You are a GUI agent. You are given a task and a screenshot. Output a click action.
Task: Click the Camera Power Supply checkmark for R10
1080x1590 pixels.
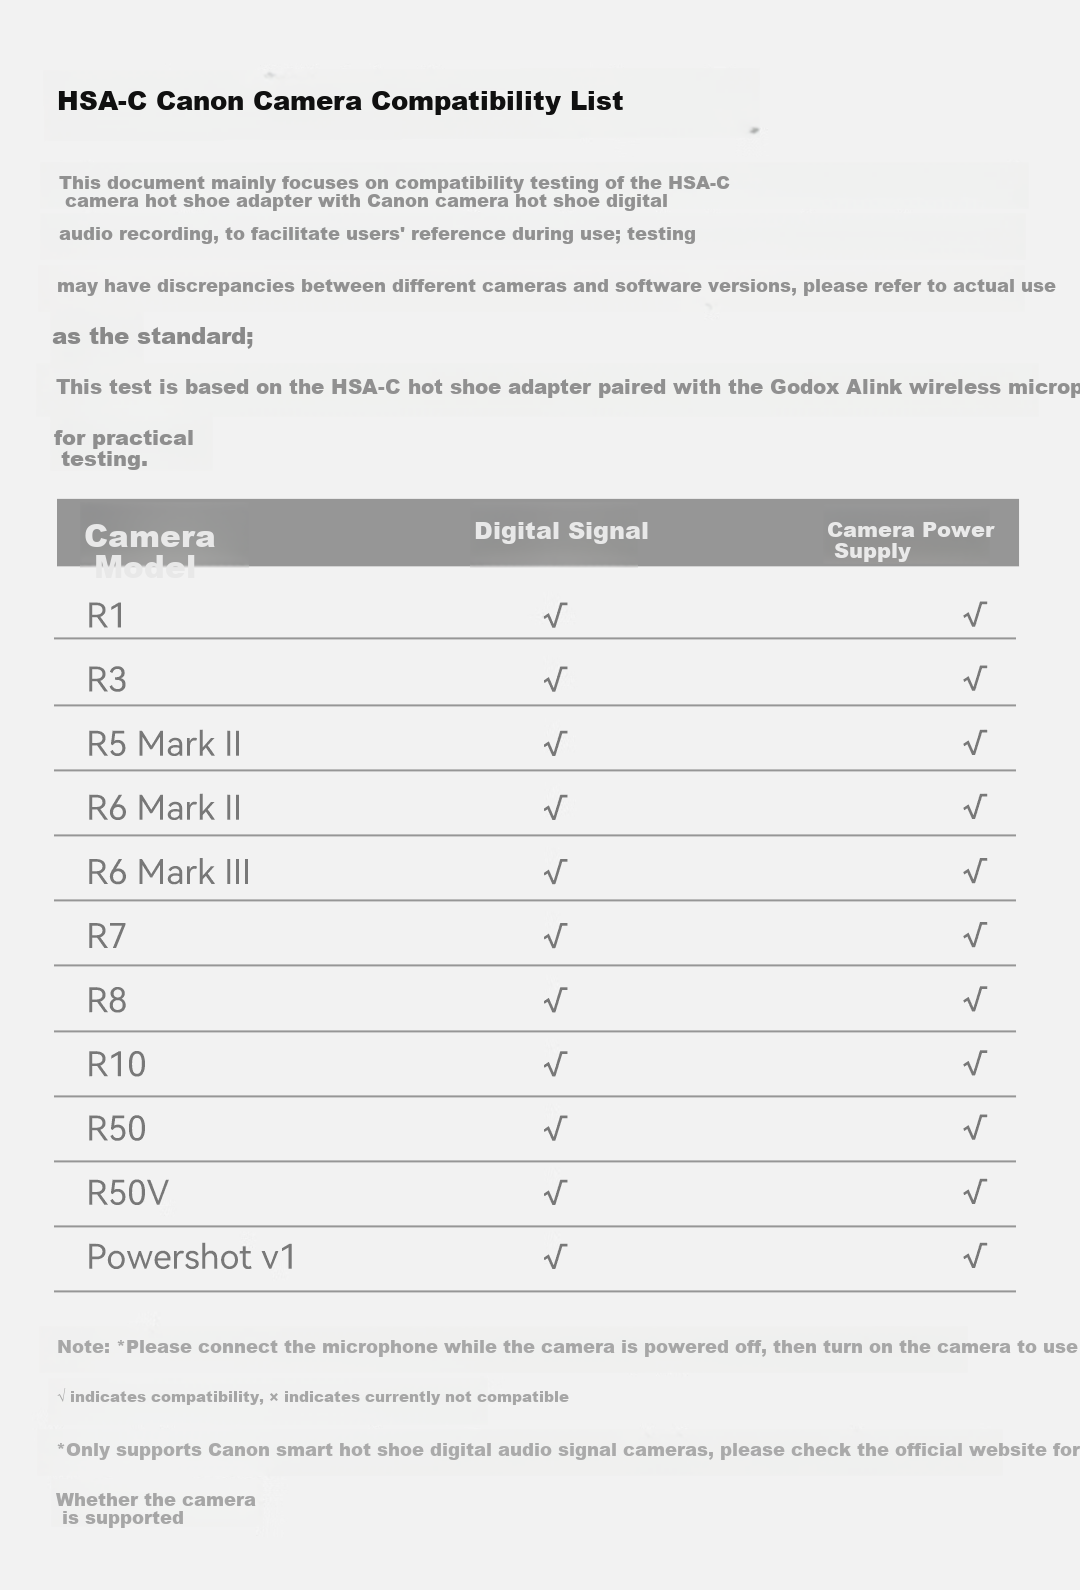coord(975,1064)
